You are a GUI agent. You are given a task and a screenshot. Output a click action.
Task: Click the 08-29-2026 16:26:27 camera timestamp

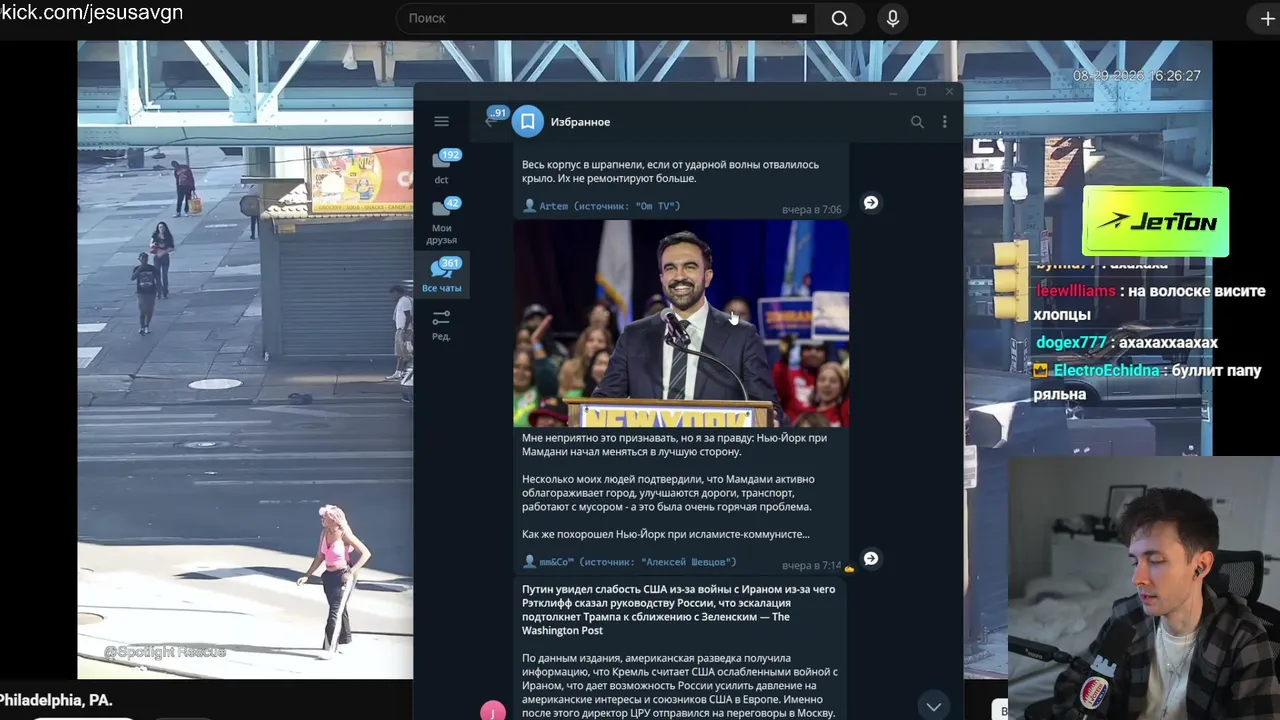tap(1137, 76)
